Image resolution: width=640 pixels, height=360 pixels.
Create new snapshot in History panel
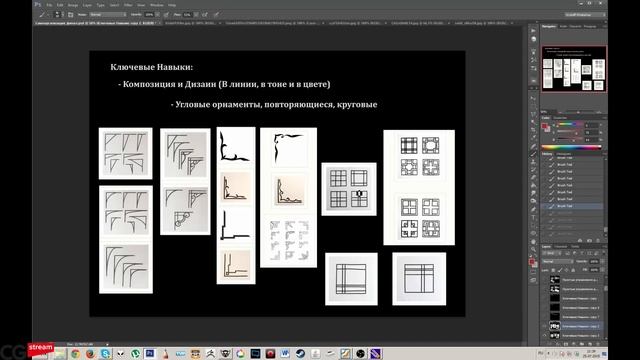click(589, 240)
